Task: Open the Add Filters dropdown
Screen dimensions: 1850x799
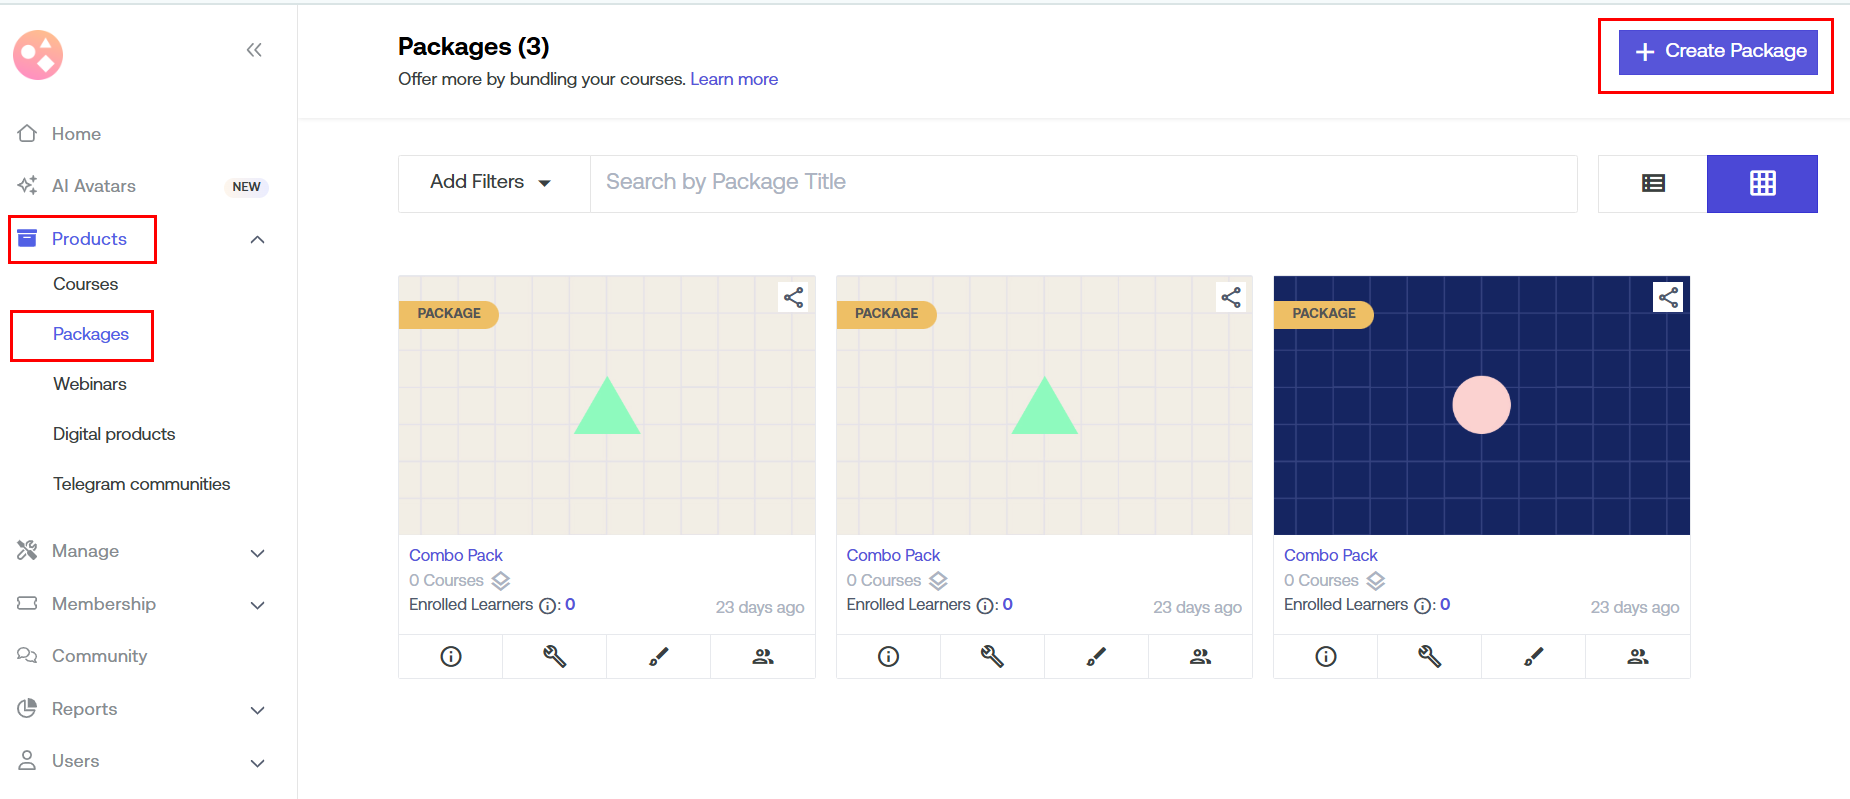Action: pos(492,182)
